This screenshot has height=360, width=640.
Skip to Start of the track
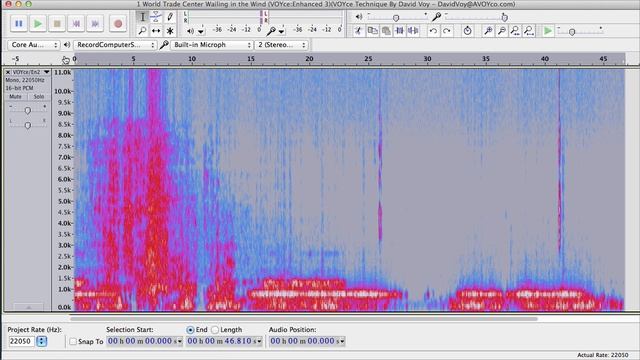pos(76,24)
